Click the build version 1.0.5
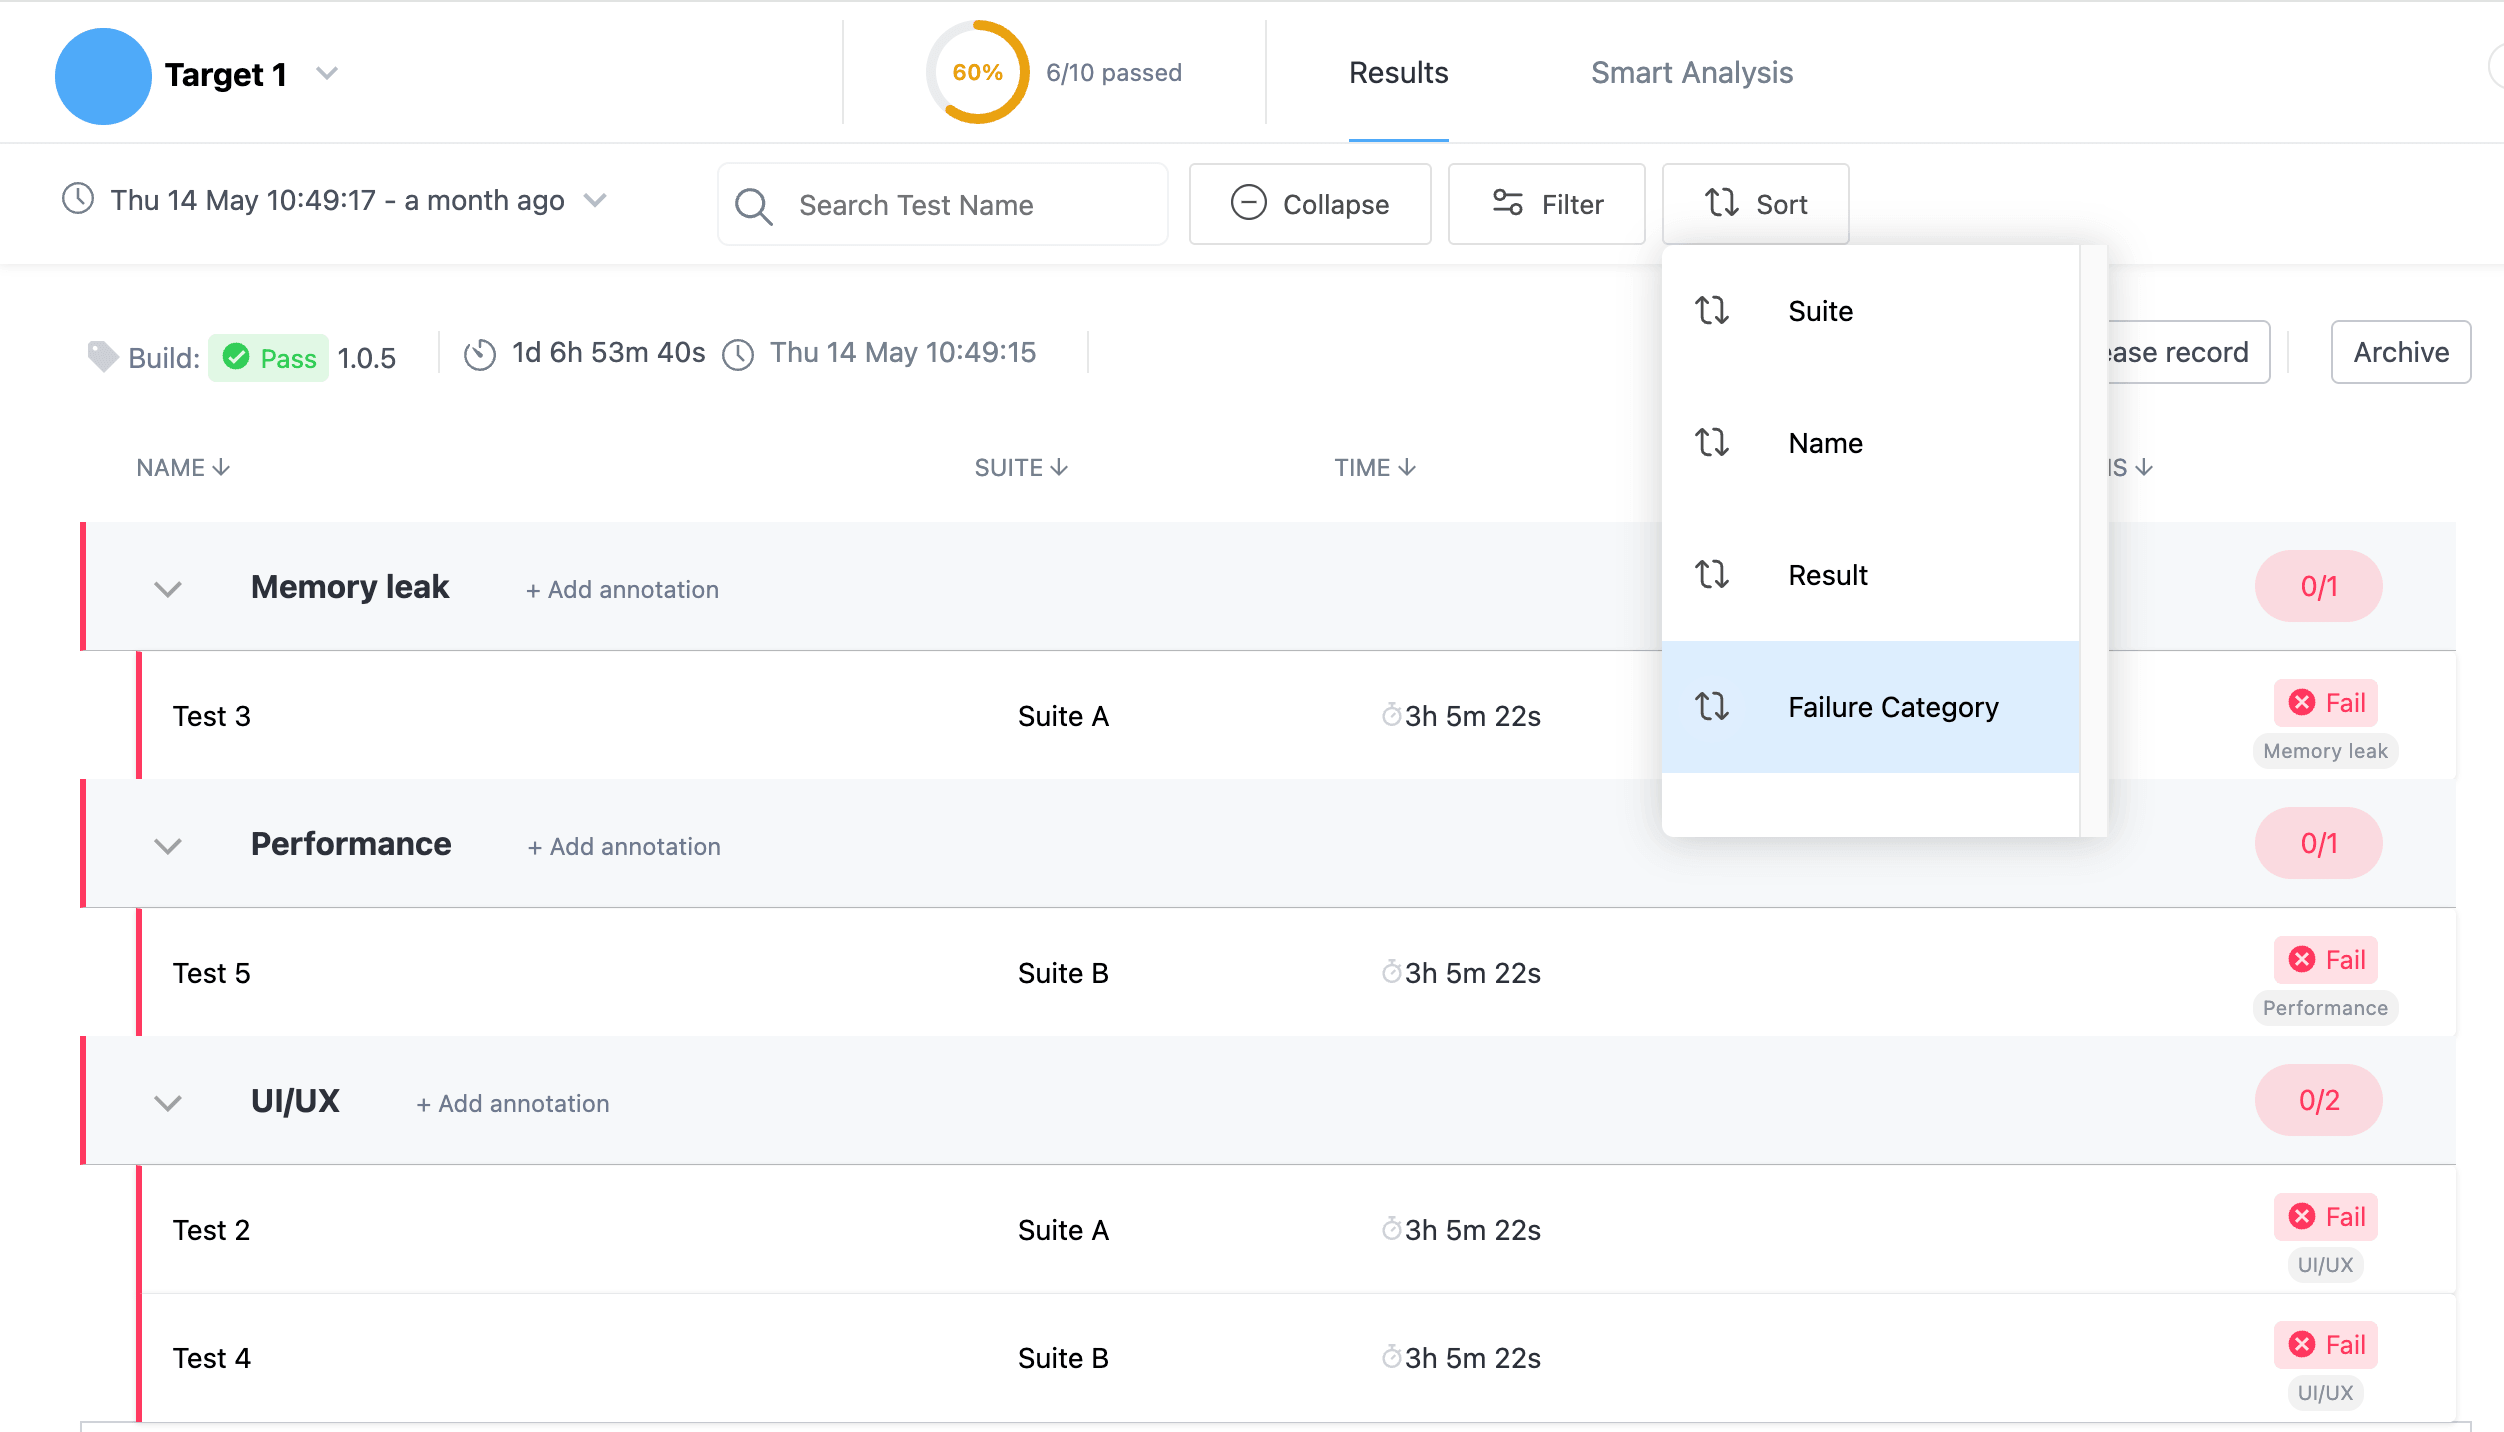 point(366,358)
